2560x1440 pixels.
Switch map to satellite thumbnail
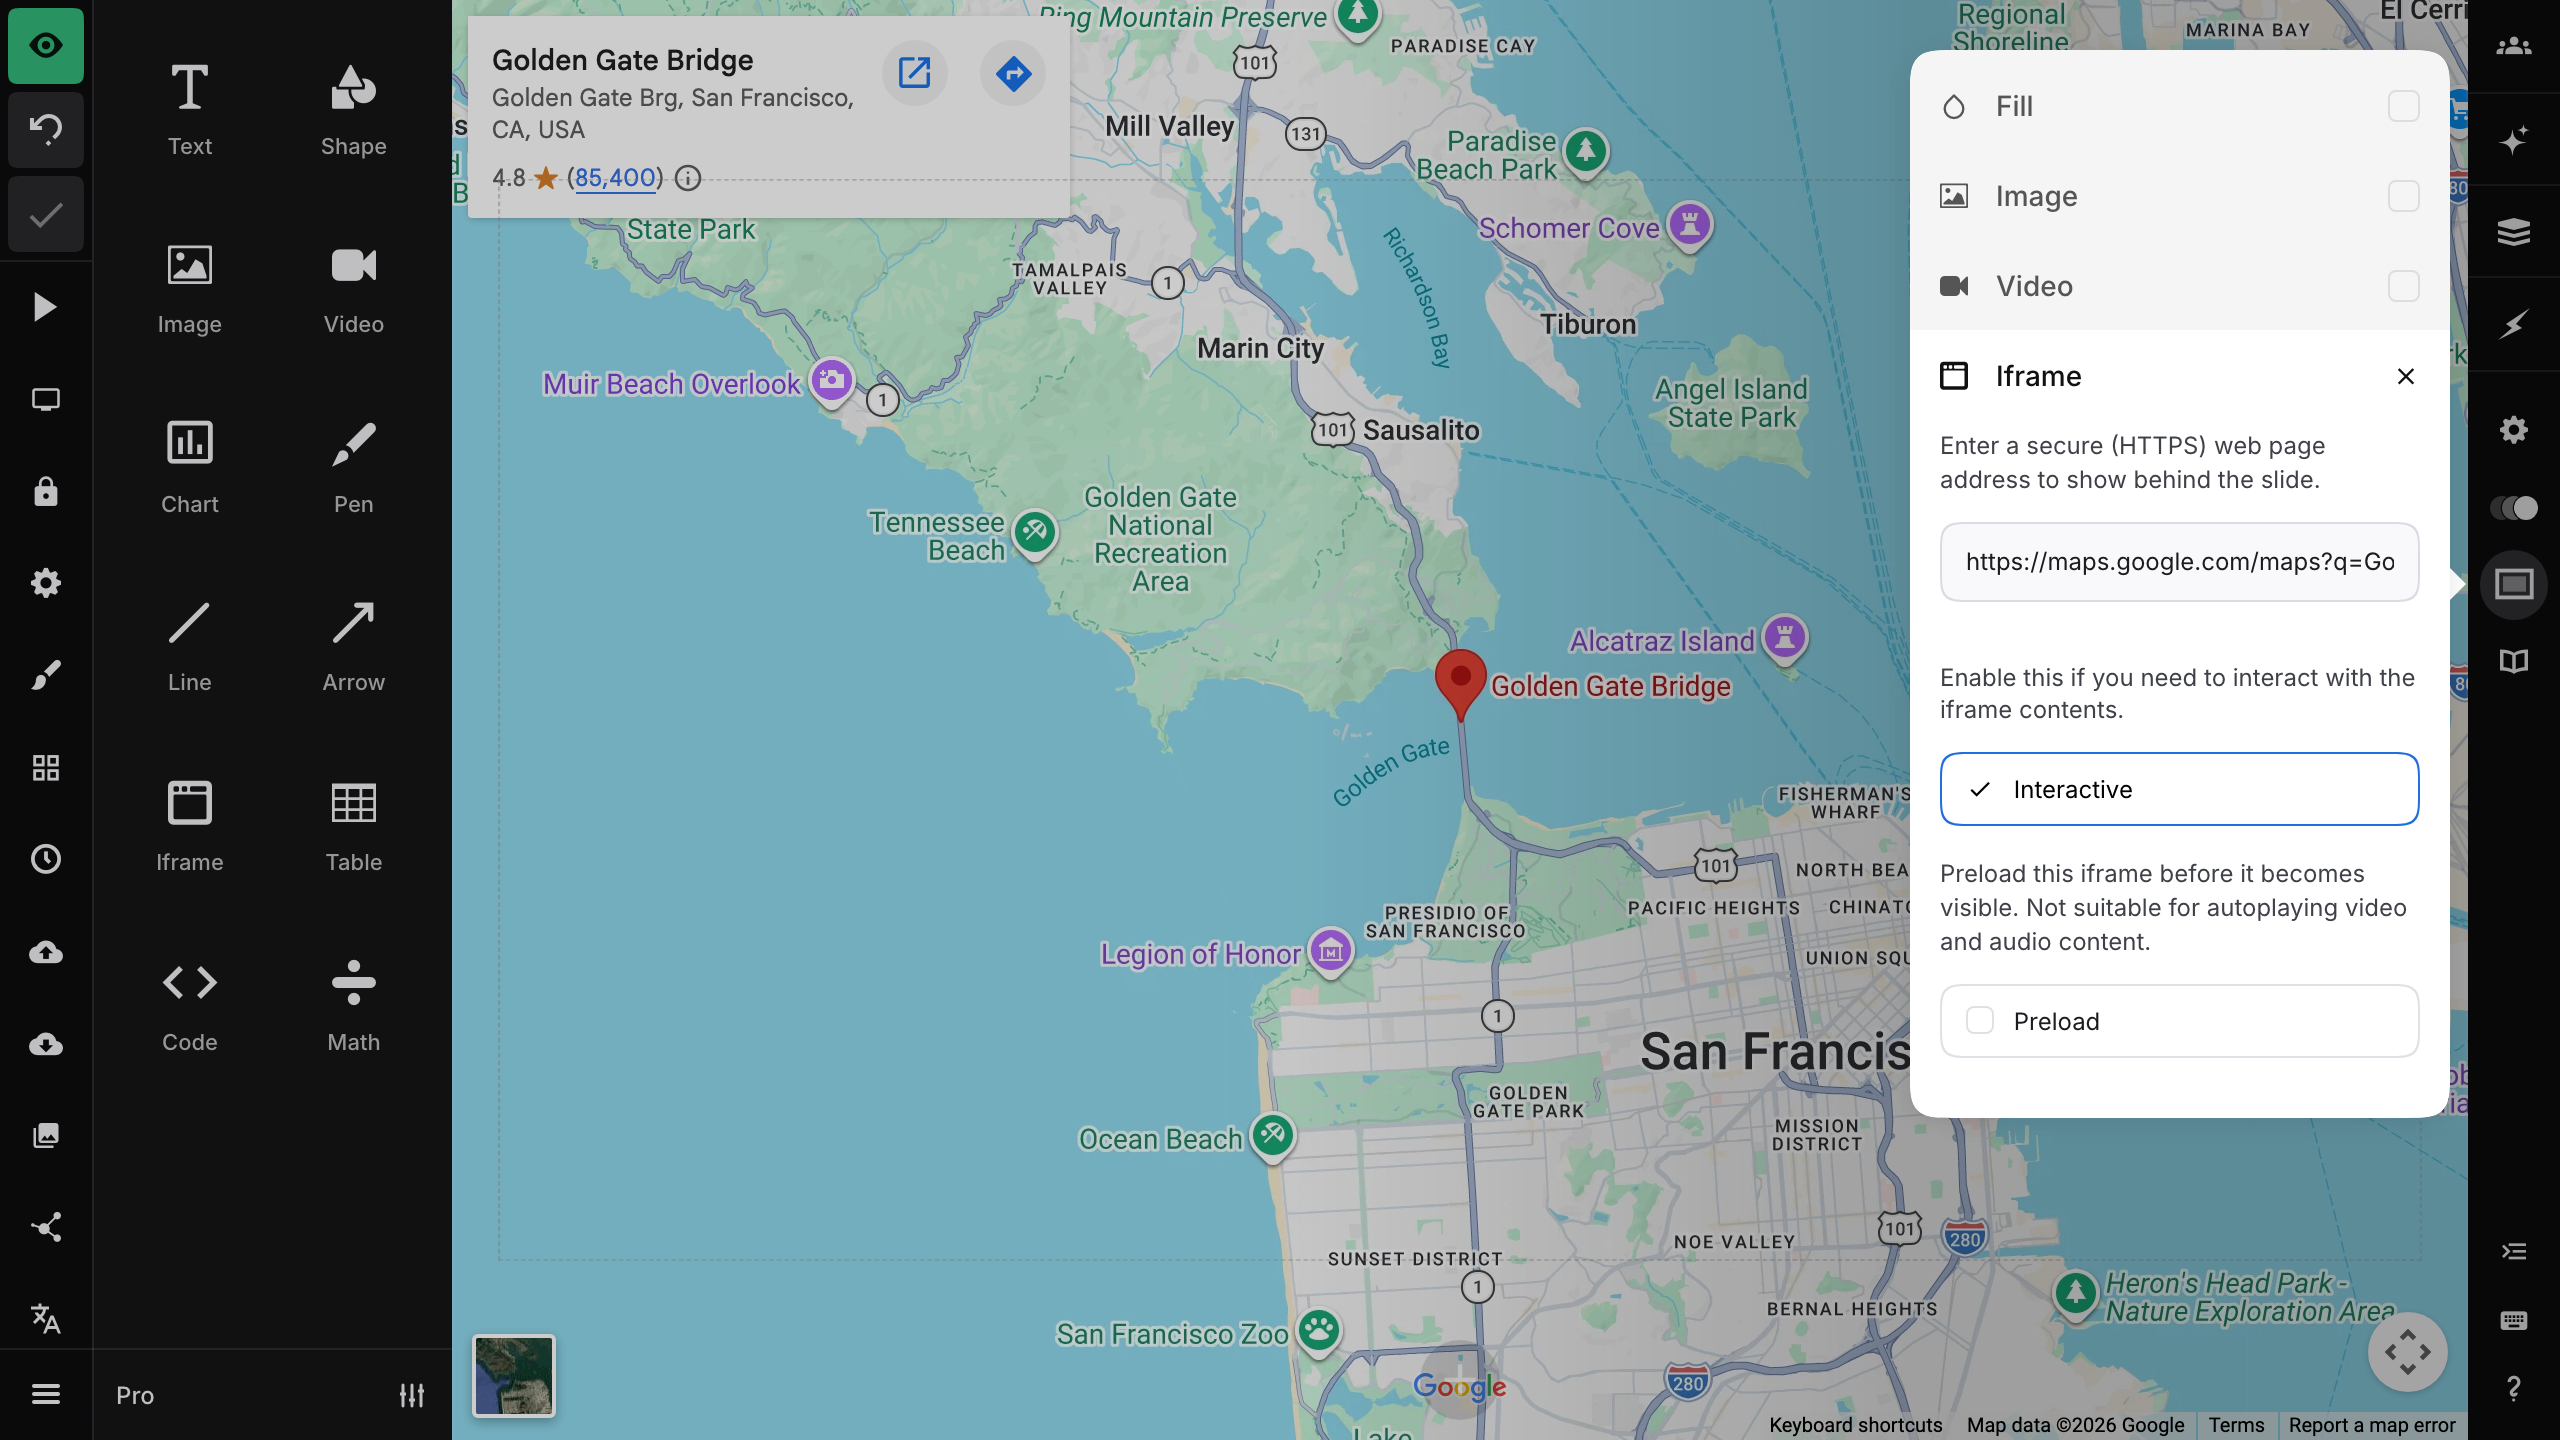[514, 1376]
